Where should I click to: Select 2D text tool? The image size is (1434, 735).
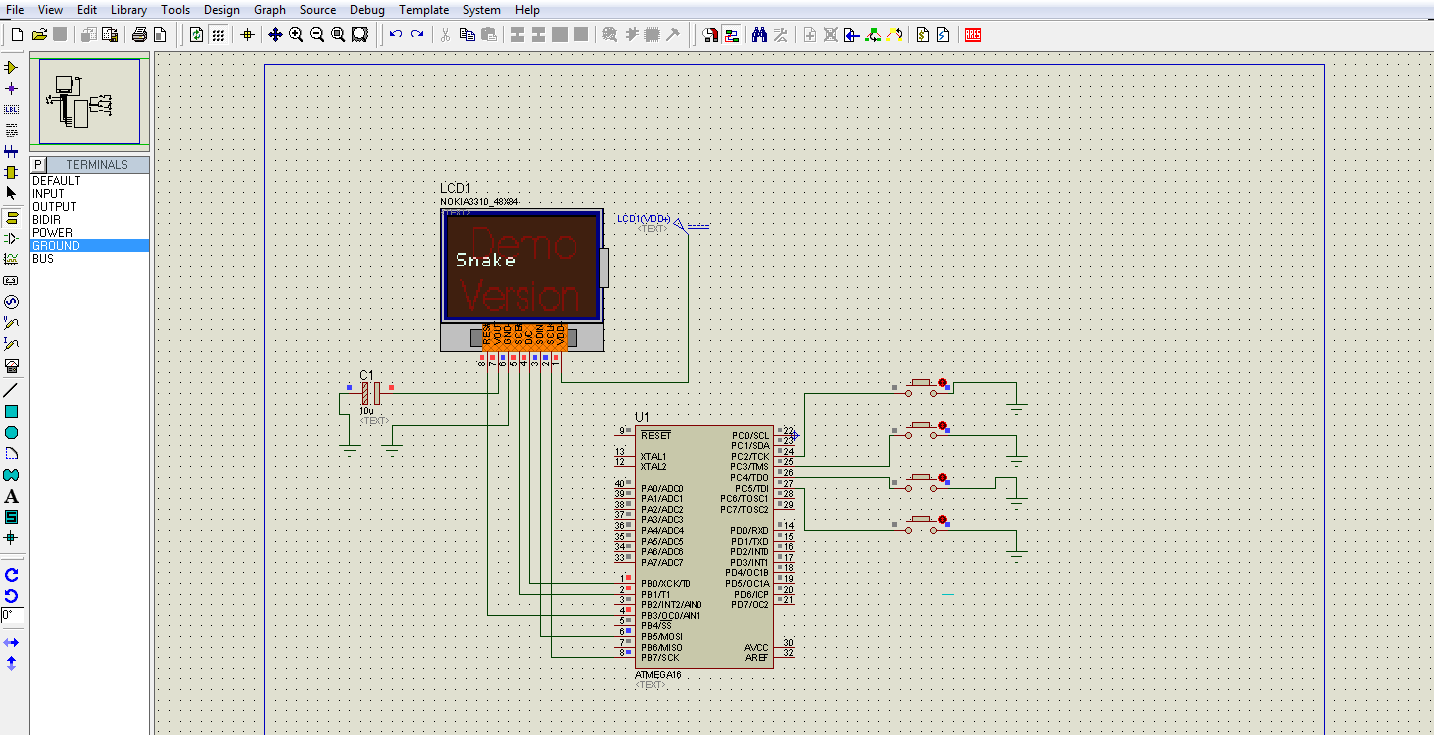[x=12, y=496]
